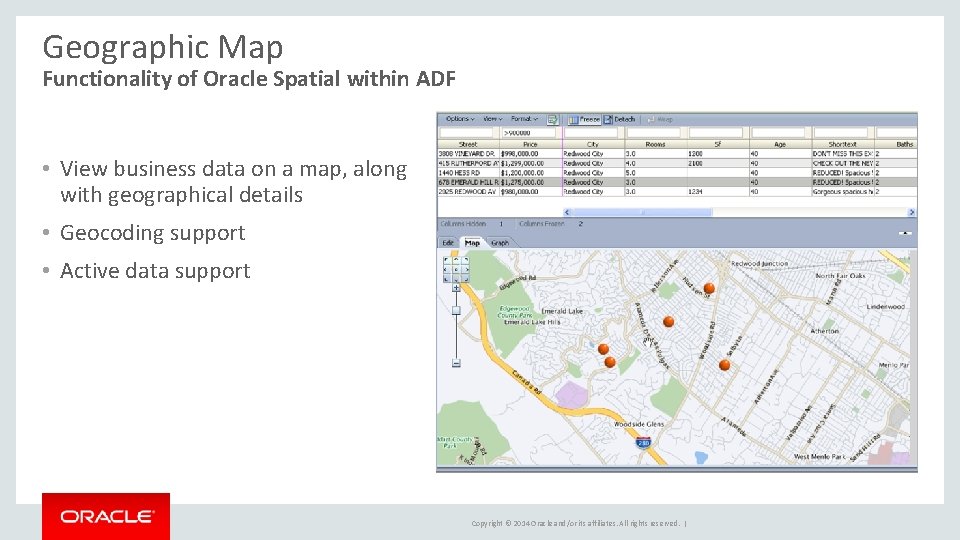The image size is (960, 540).
Task: Select the 678 EMERALD HILL row
Action: click(x=677, y=182)
